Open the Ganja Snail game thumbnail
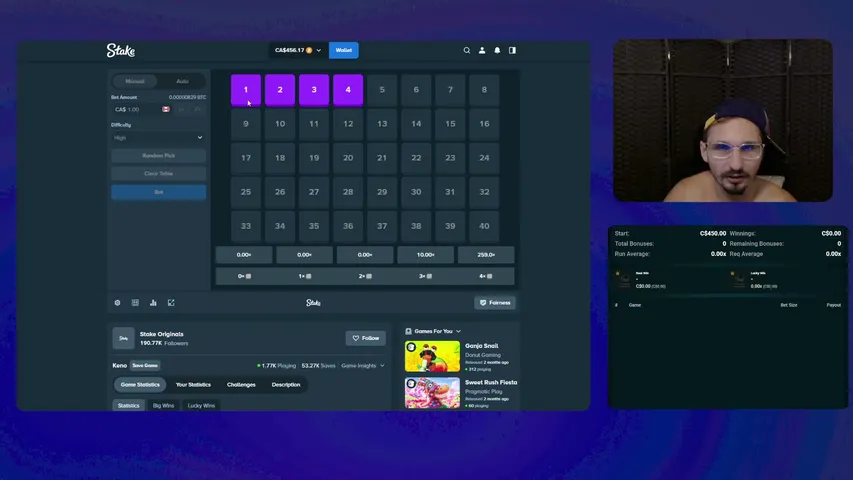Viewport: 853px width, 480px height. click(x=432, y=356)
